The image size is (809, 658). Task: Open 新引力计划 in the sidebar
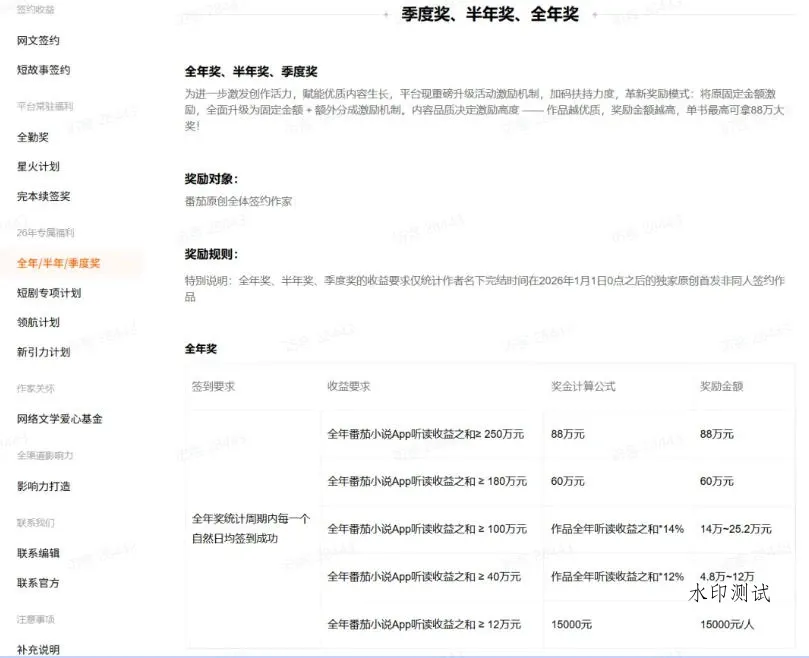[x=43, y=352]
